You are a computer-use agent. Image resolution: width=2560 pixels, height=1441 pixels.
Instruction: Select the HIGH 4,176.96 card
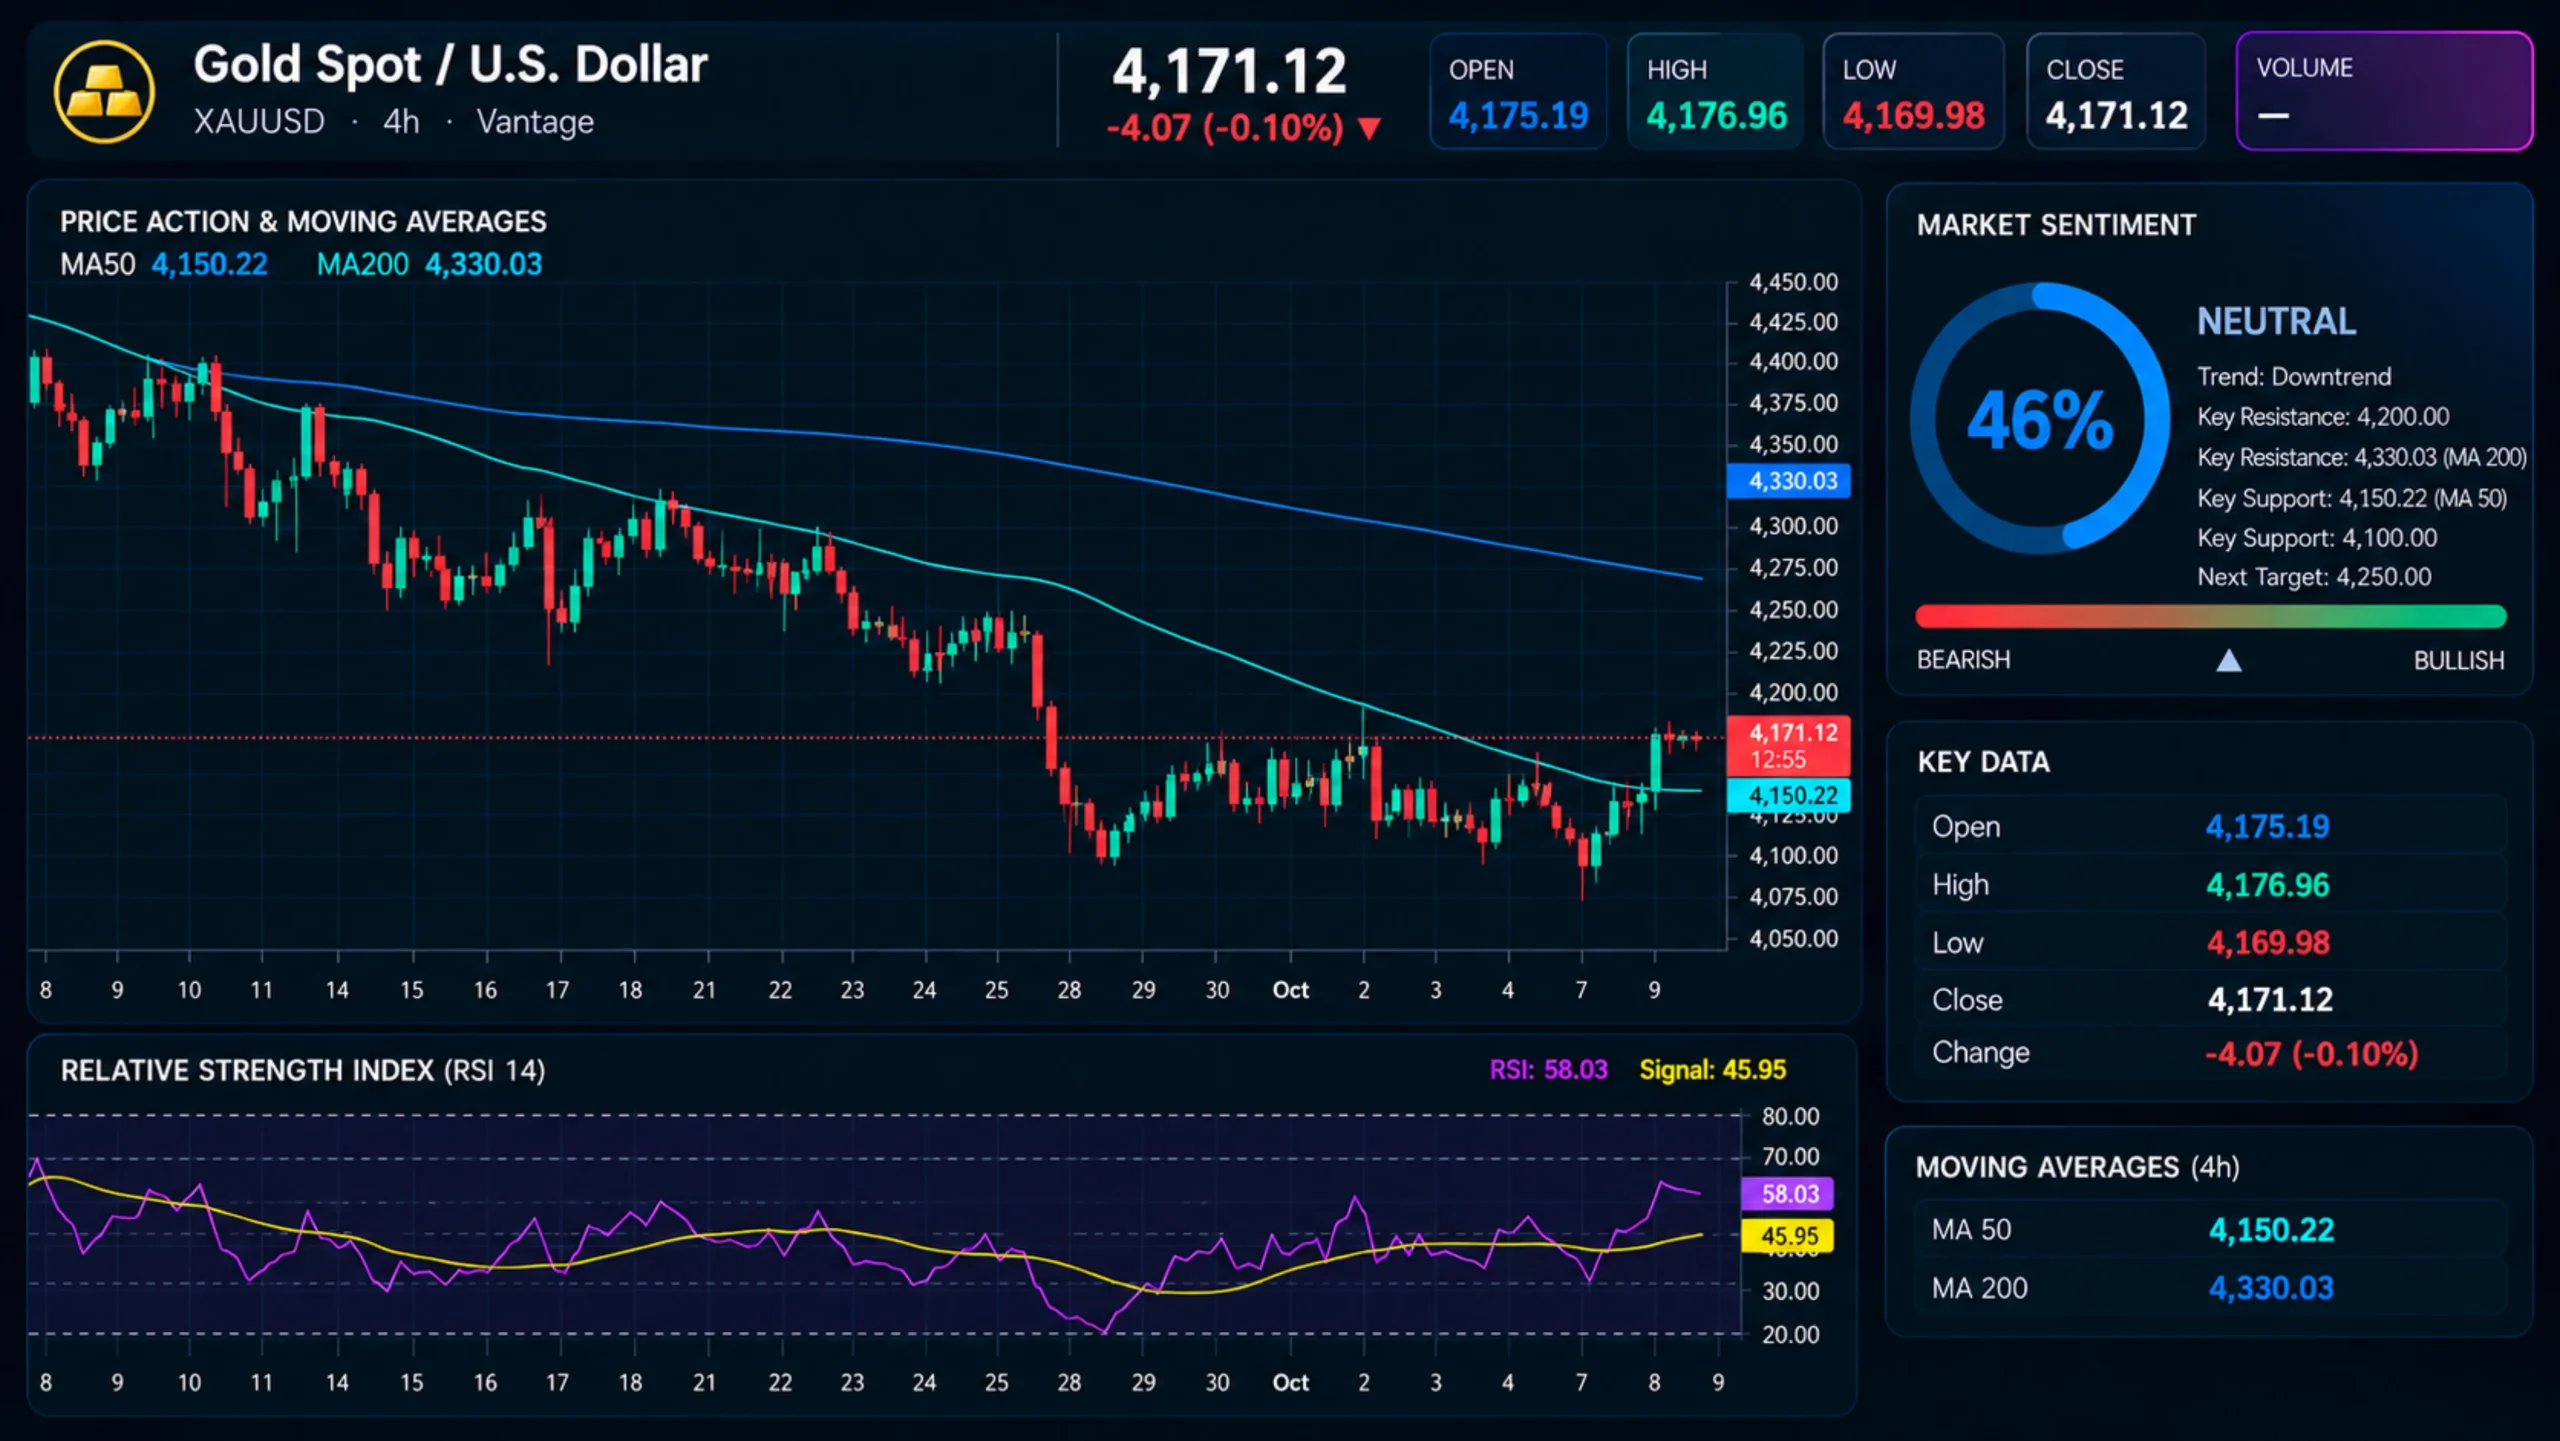tap(1715, 91)
